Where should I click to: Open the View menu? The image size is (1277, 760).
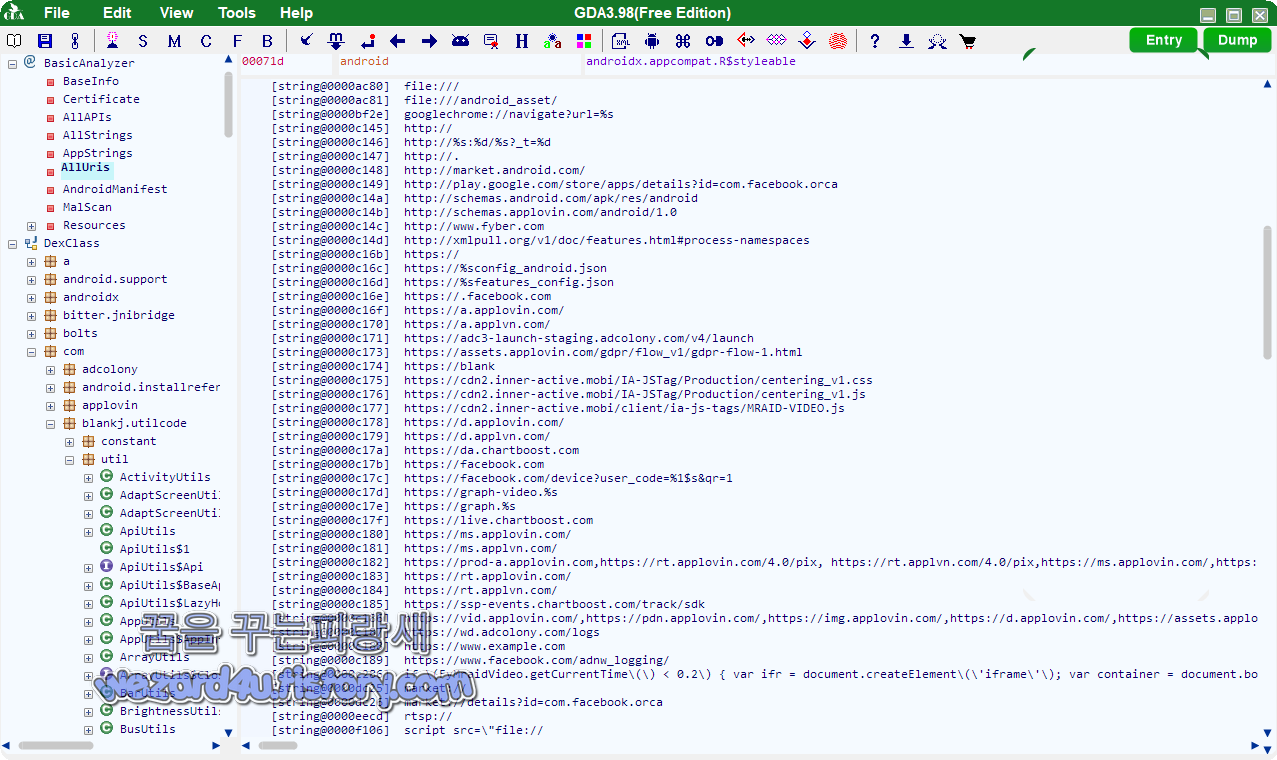(x=176, y=13)
